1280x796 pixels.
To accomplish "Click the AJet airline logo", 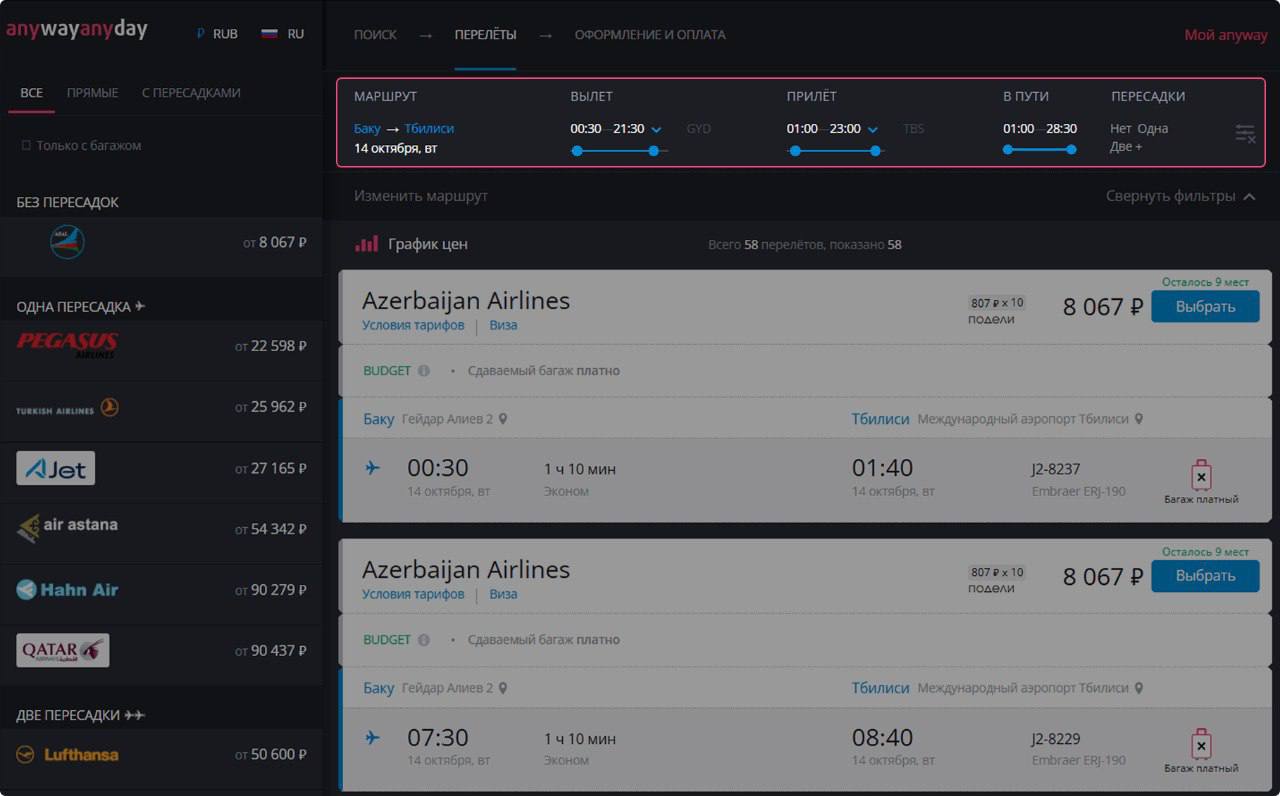I will [56, 468].
